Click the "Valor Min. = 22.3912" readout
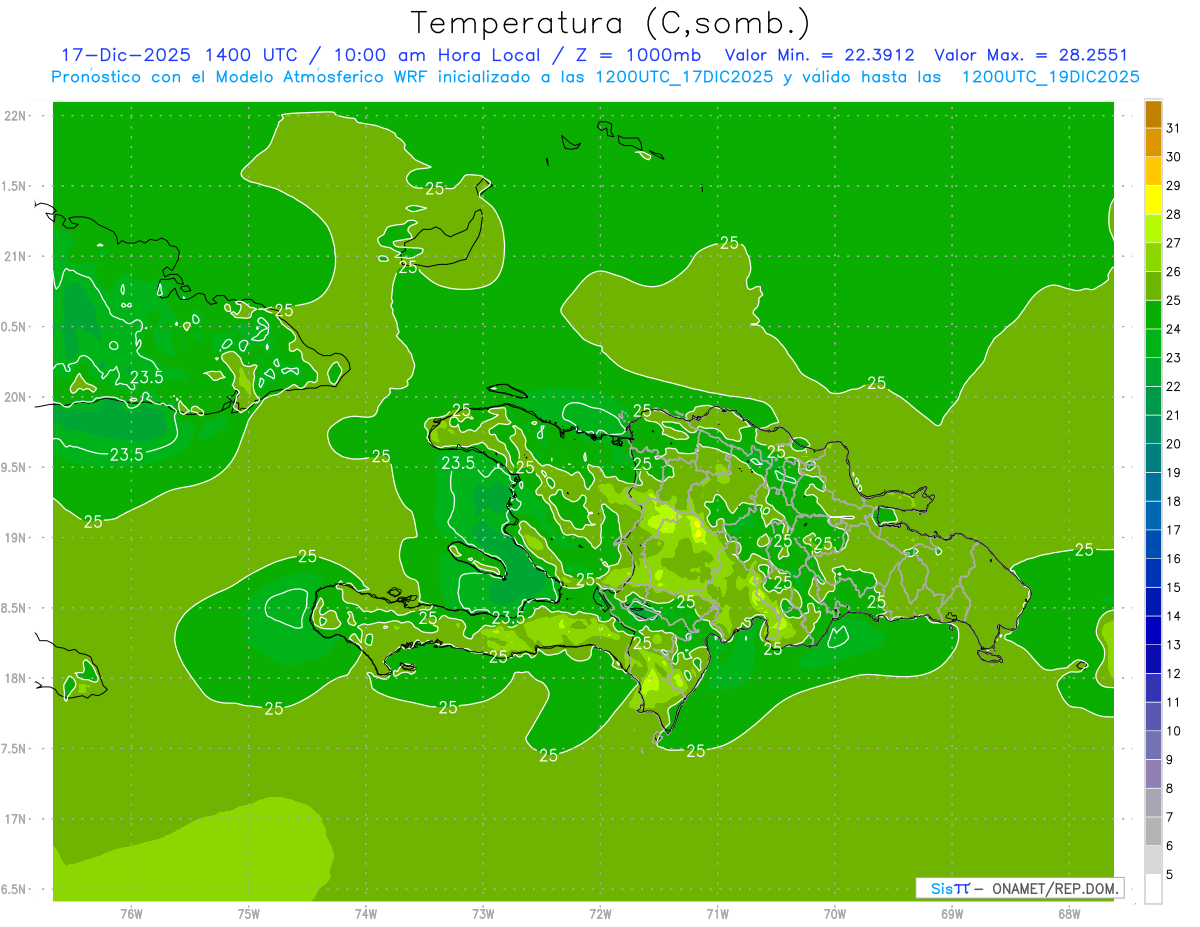This screenshot has width=1200, height=927. coord(819,55)
